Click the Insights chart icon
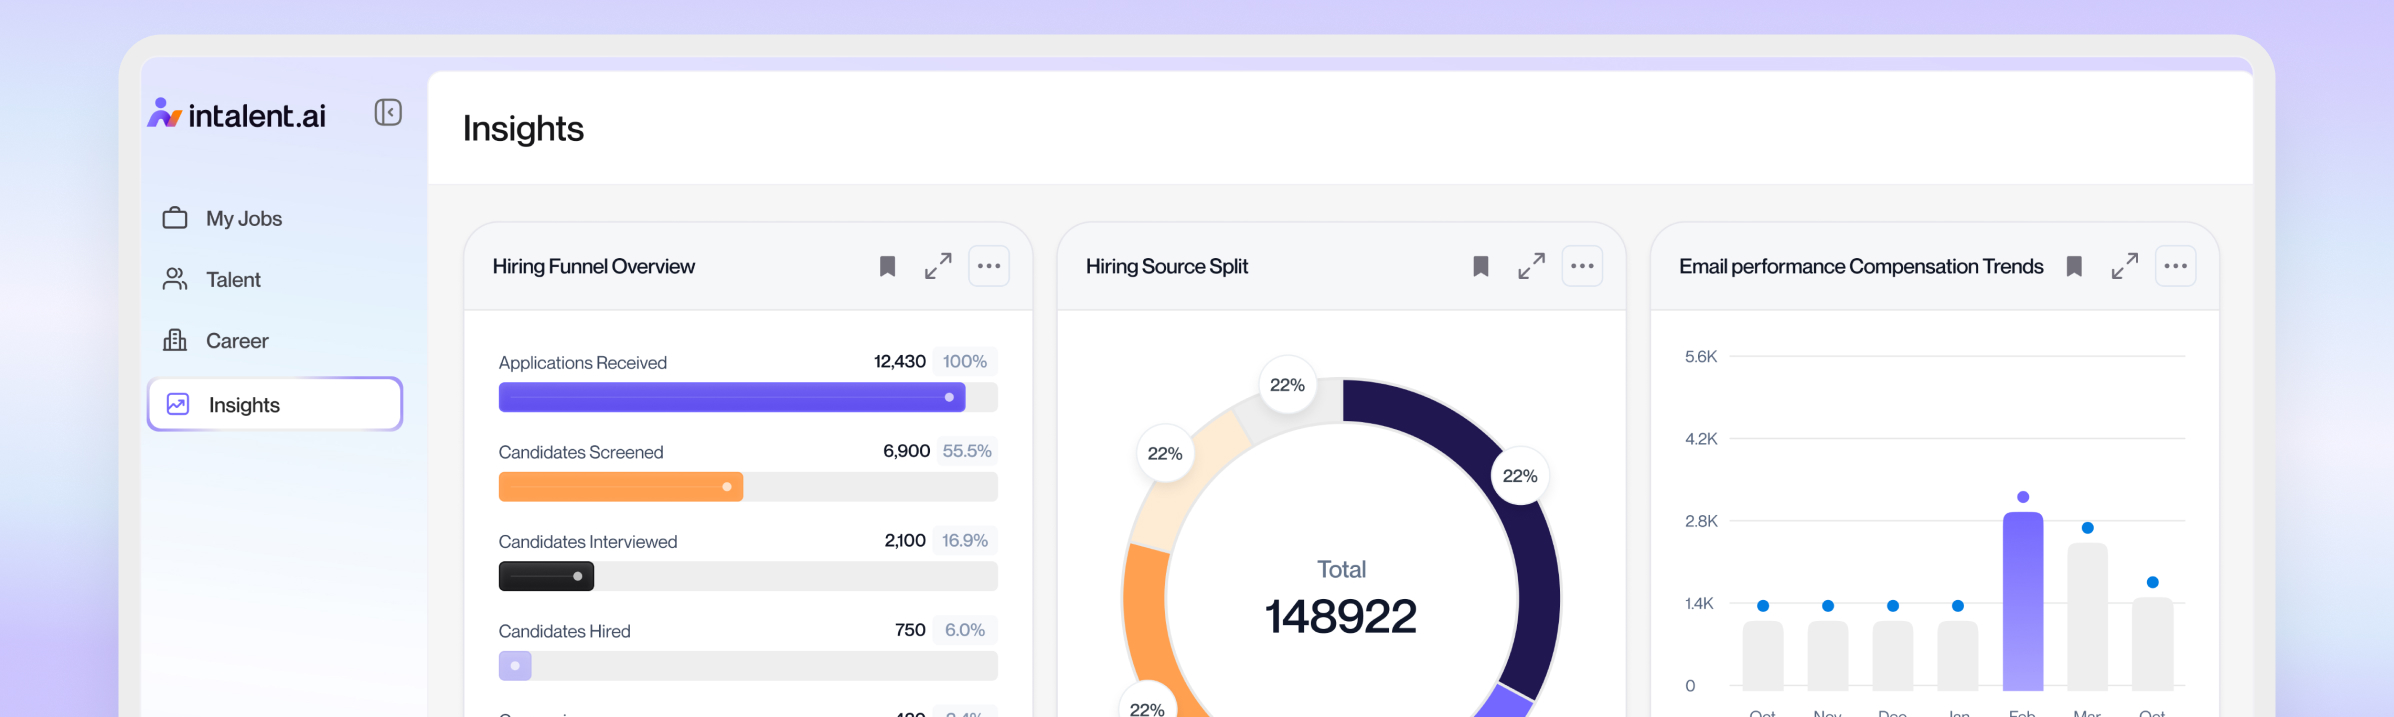This screenshot has width=2394, height=717. (178, 404)
